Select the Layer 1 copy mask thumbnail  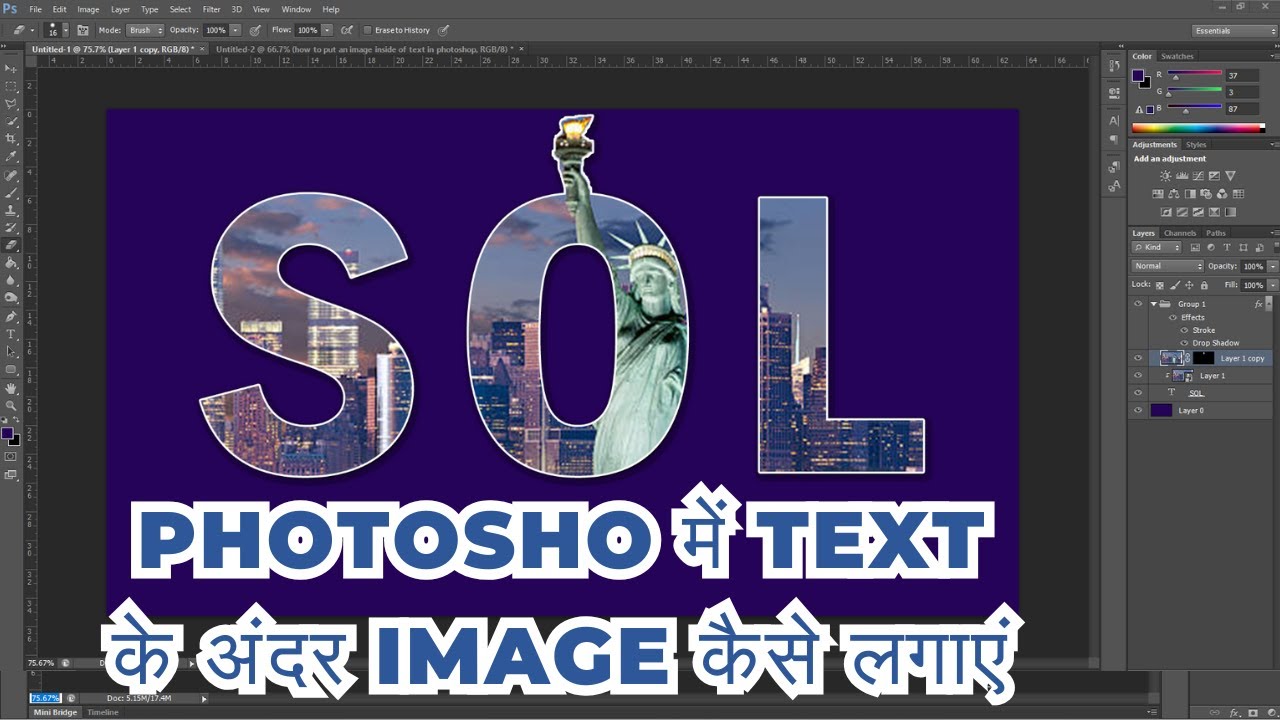(x=1203, y=358)
